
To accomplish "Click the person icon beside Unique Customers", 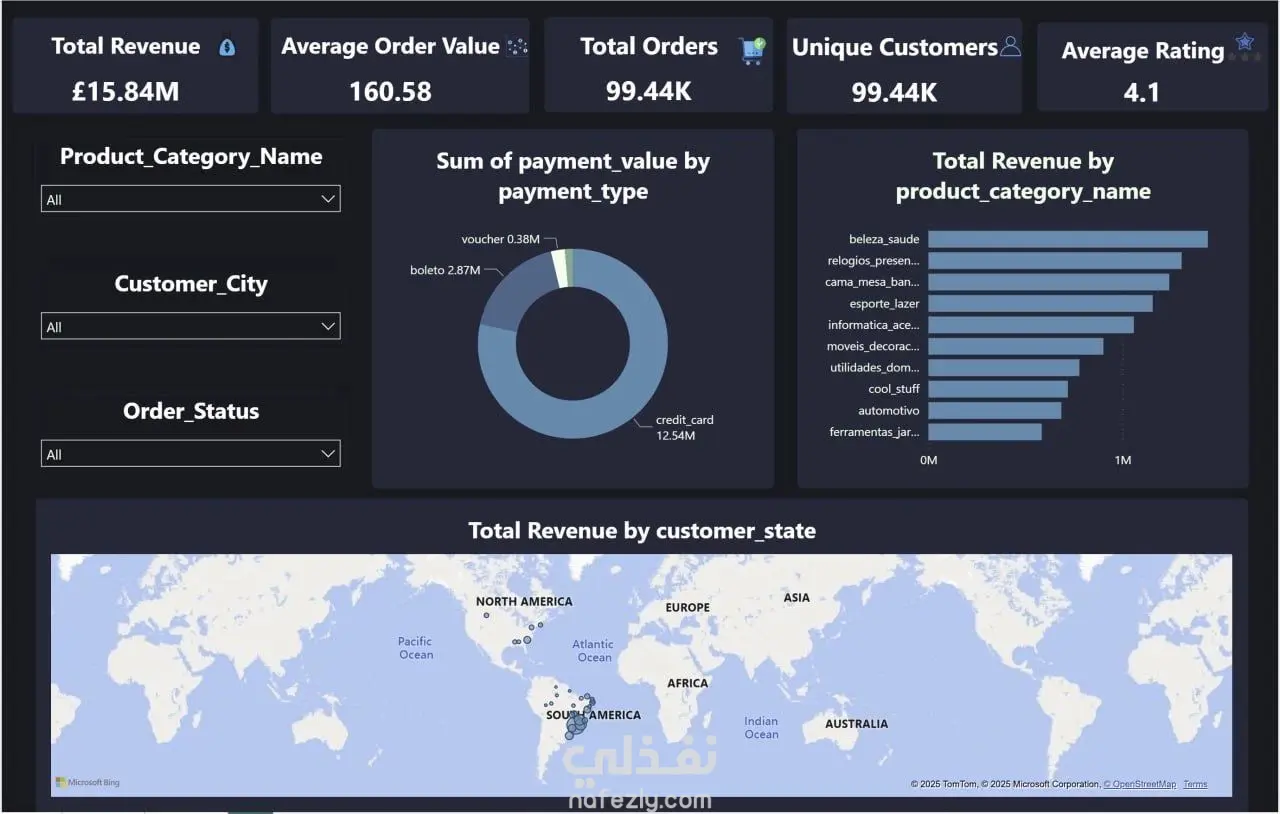I will 1010,46.
